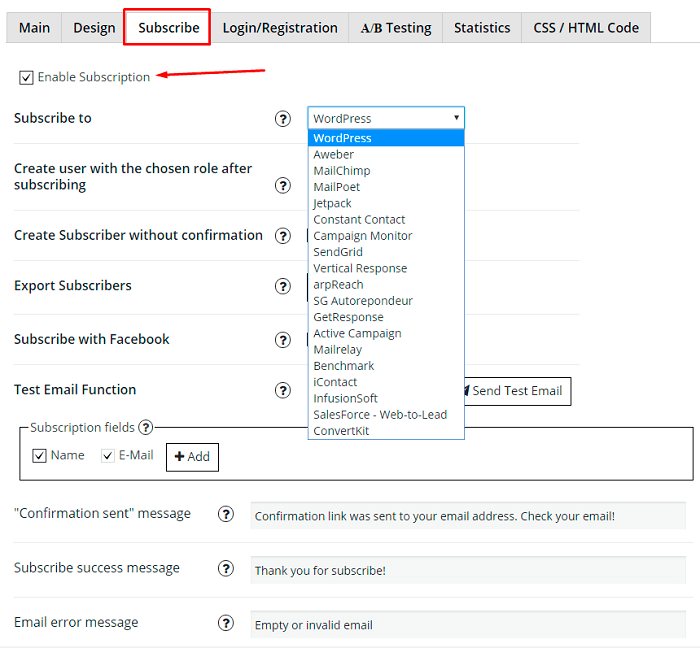Open help for Subscribe to setting

tap(283, 119)
